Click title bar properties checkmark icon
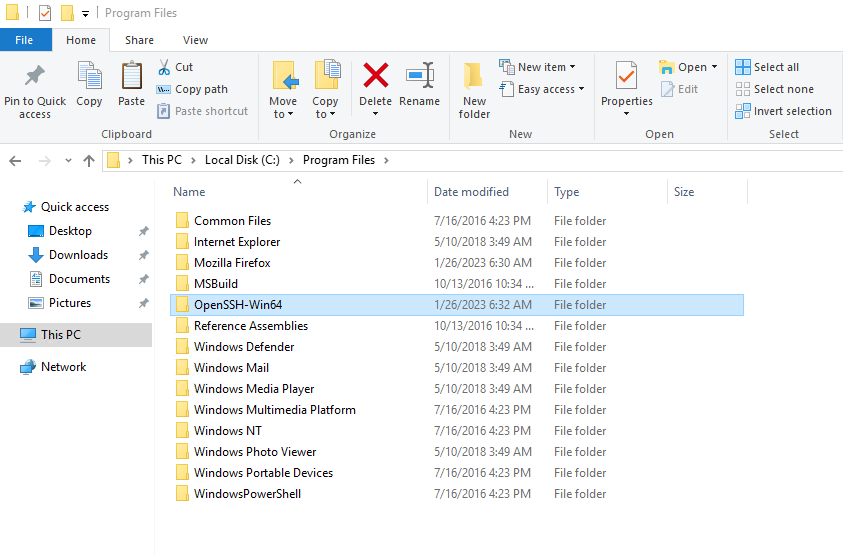This screenshot has width=843, height=555. pos(45,13)
